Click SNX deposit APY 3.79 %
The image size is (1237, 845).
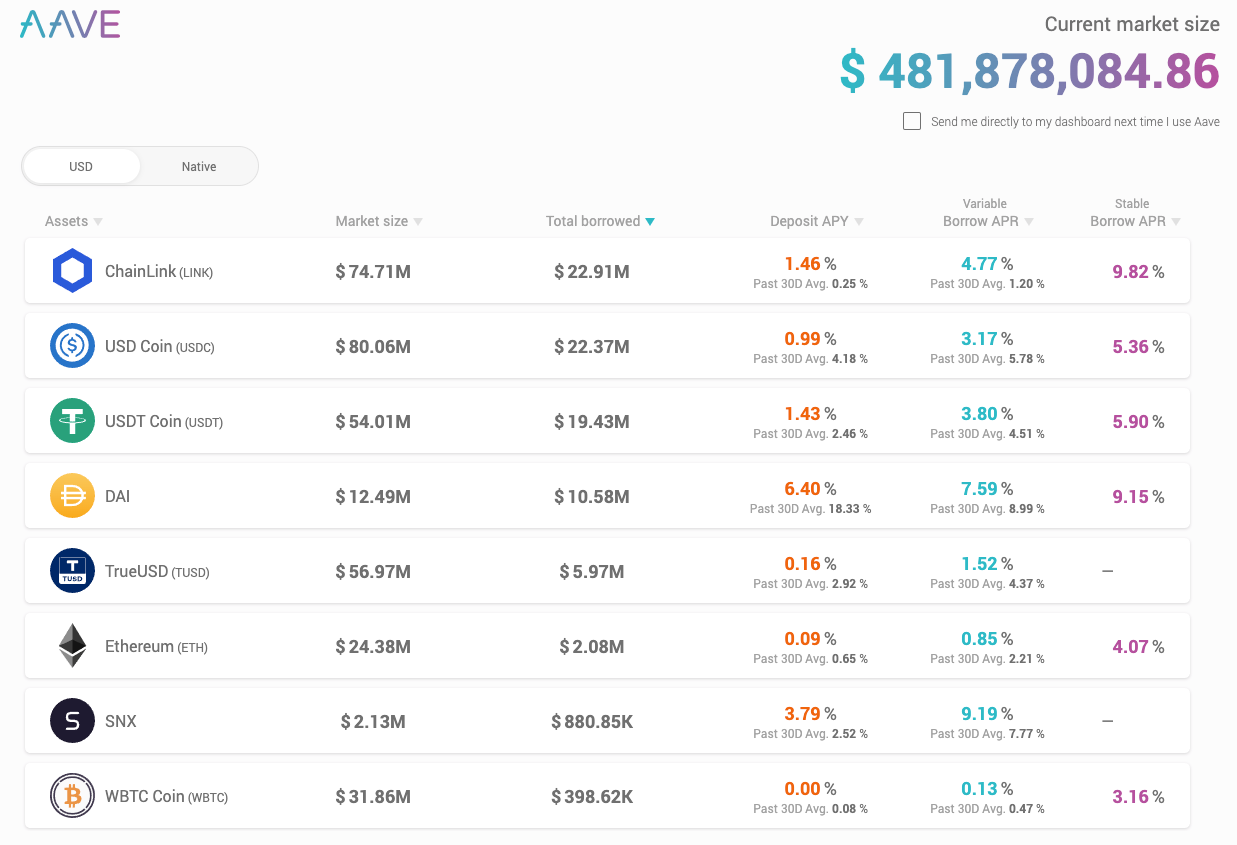[x=810, y=714]
